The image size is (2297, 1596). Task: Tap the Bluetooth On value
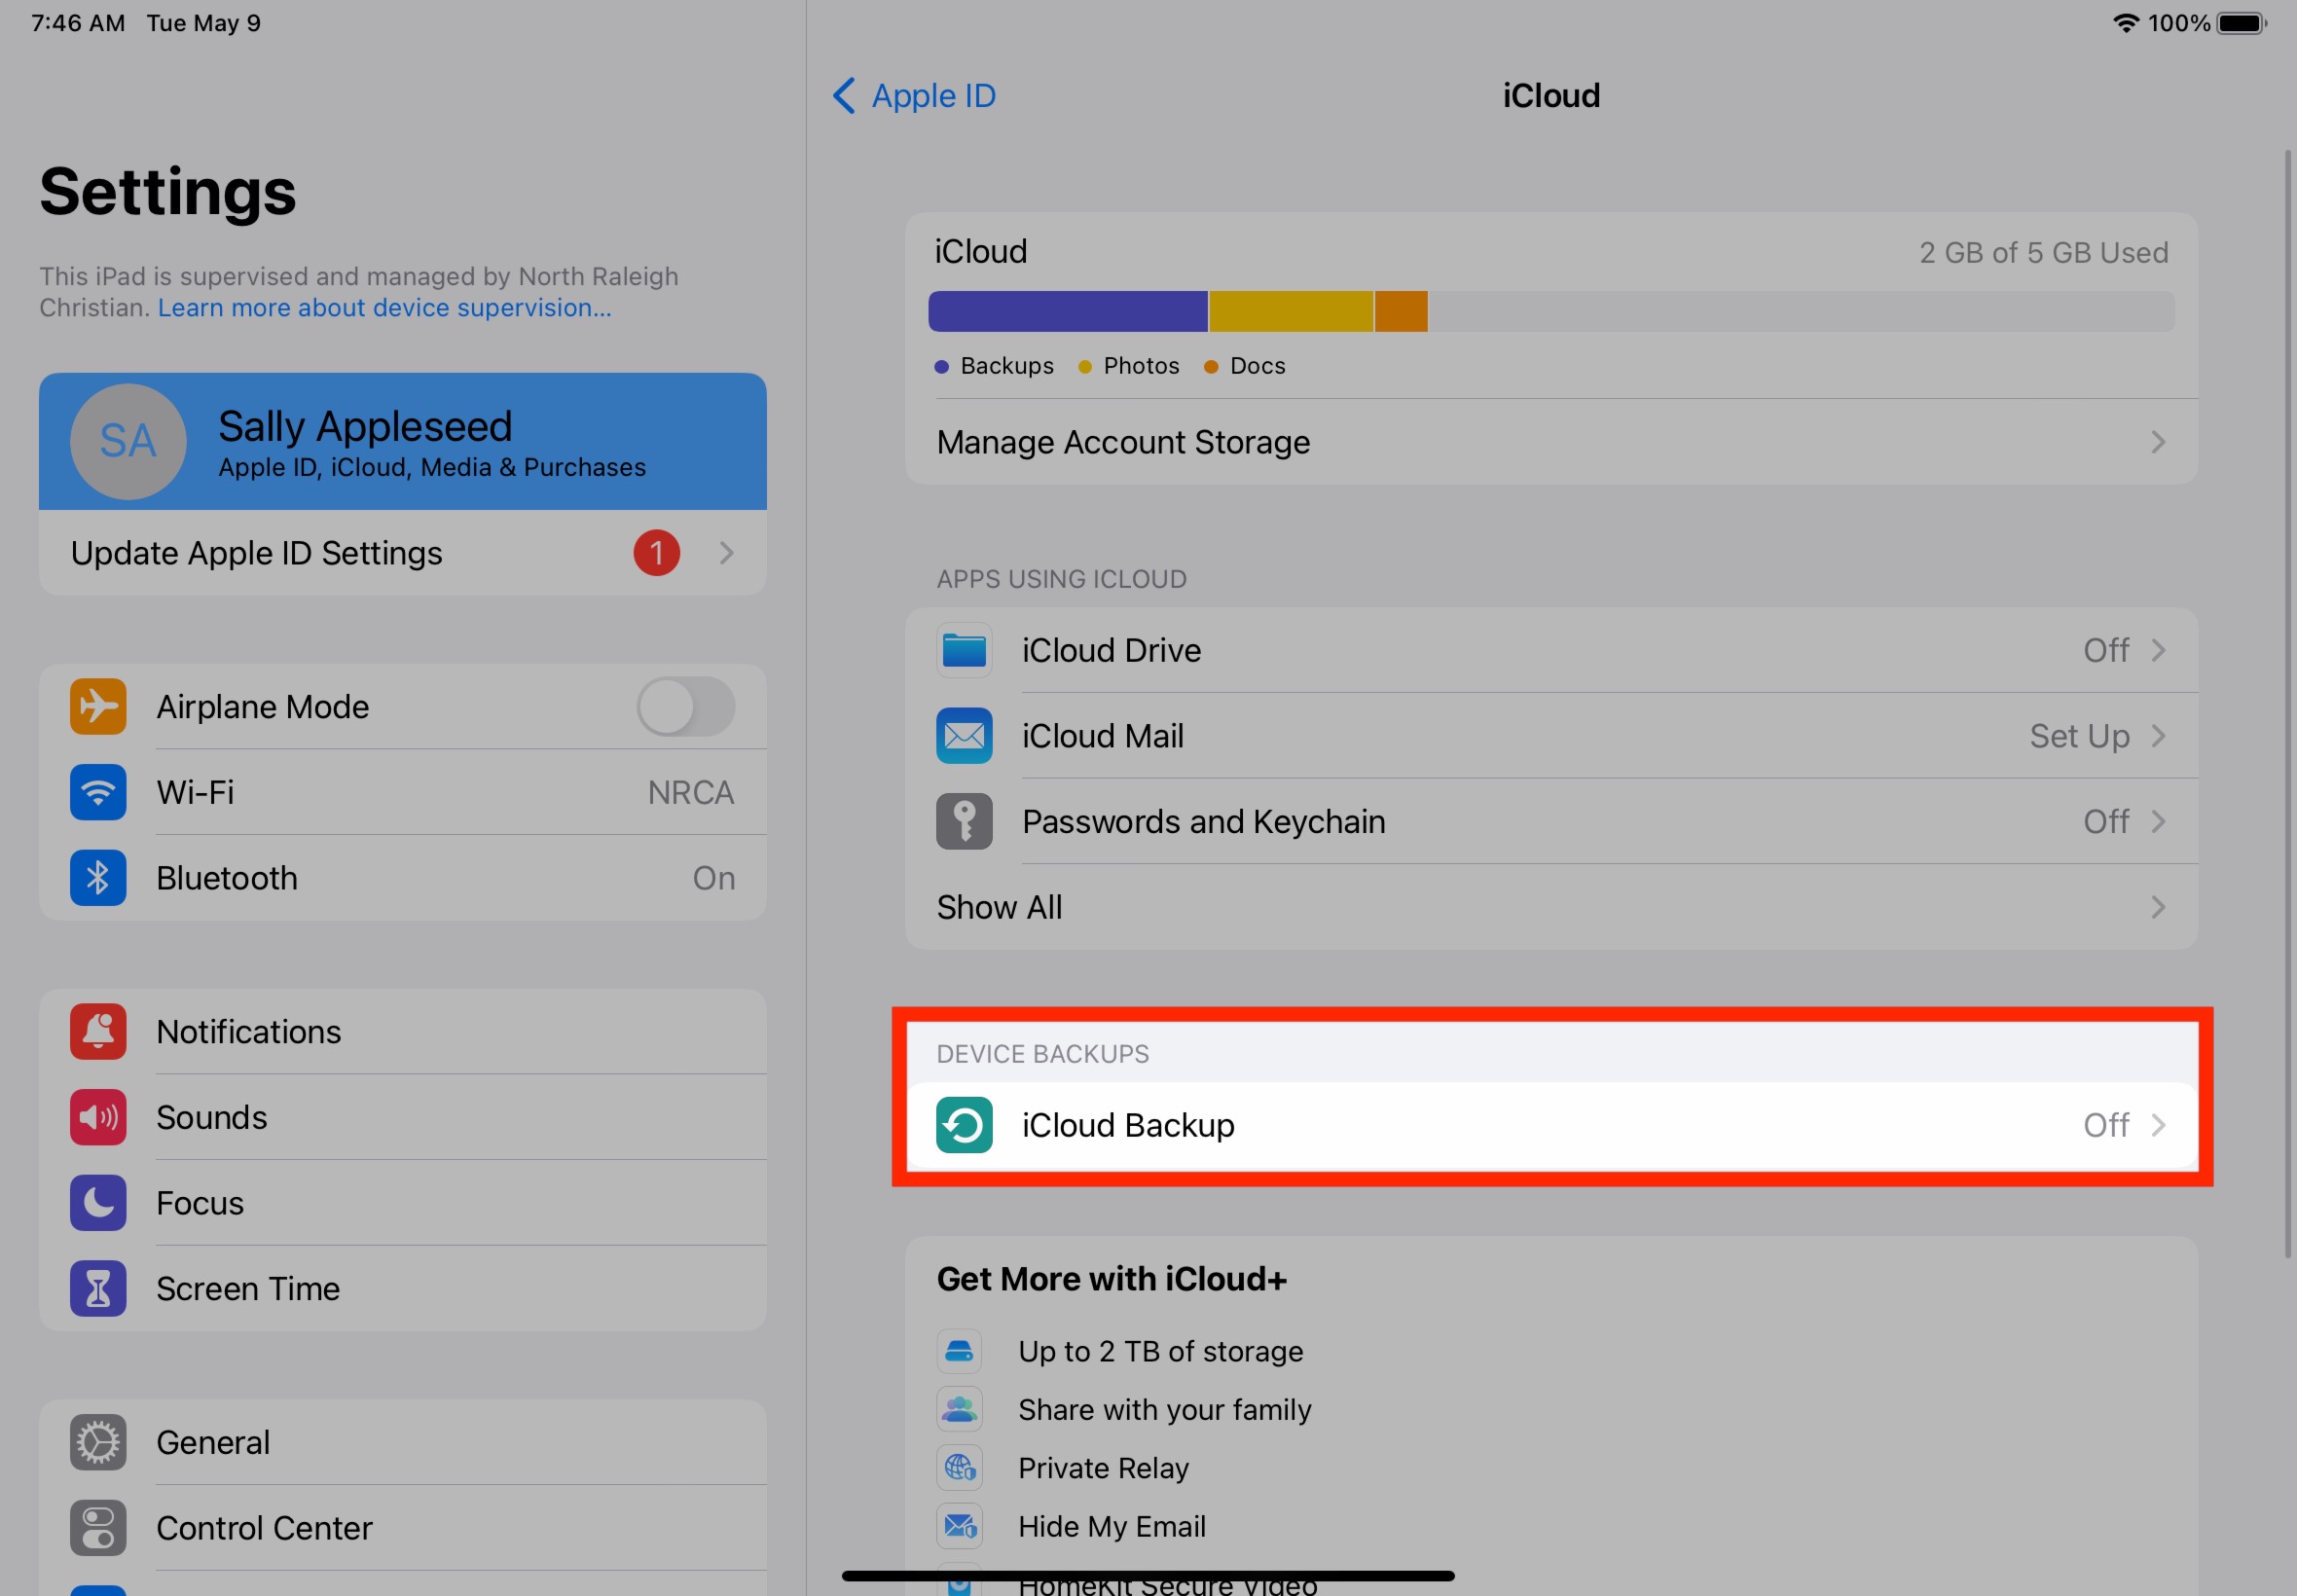point(714,878)
